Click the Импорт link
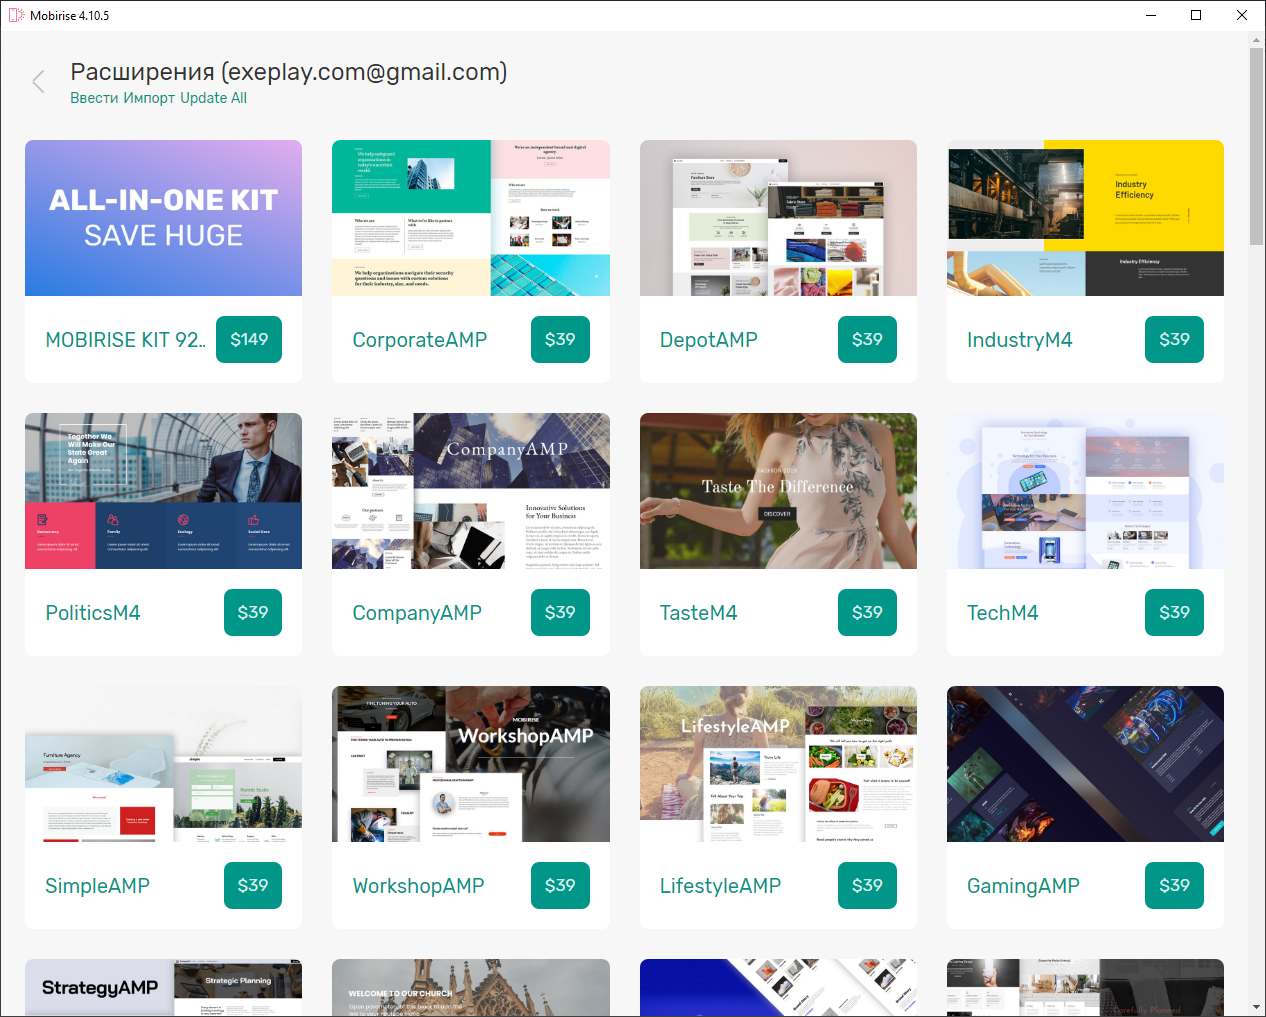Viewport: 1266px width, 1017px height. (149, 98)
